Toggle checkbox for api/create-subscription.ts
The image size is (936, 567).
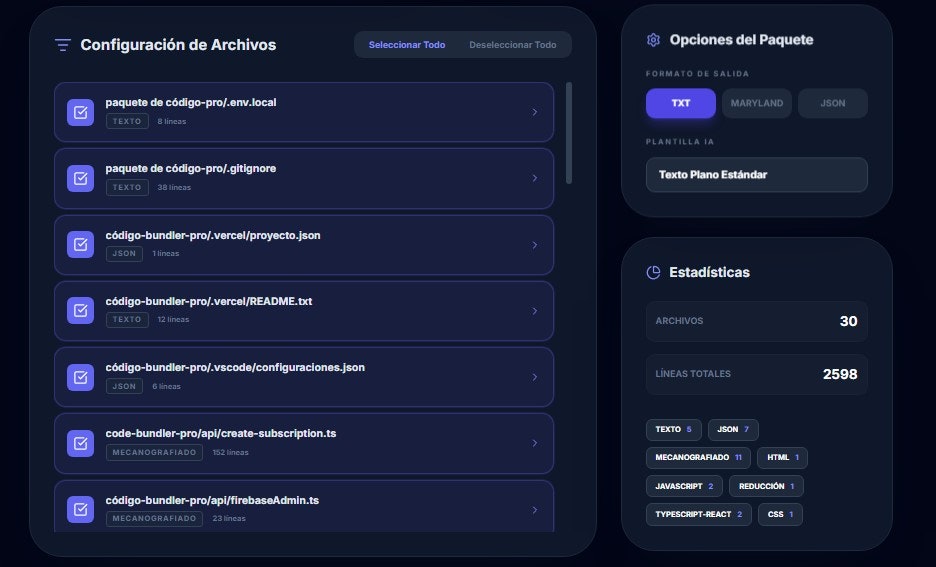point(81,443)
